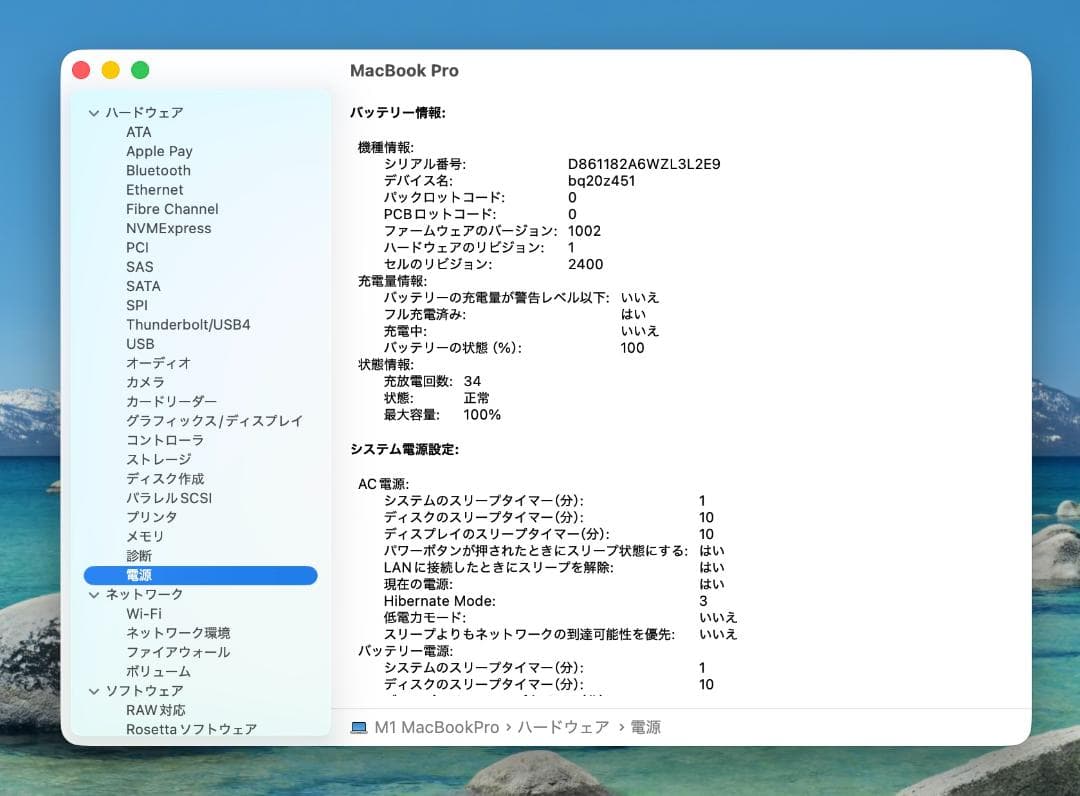Select Ethernet in the sidebar
This screenshot has height=796, width=1080.
click(154, 190)
